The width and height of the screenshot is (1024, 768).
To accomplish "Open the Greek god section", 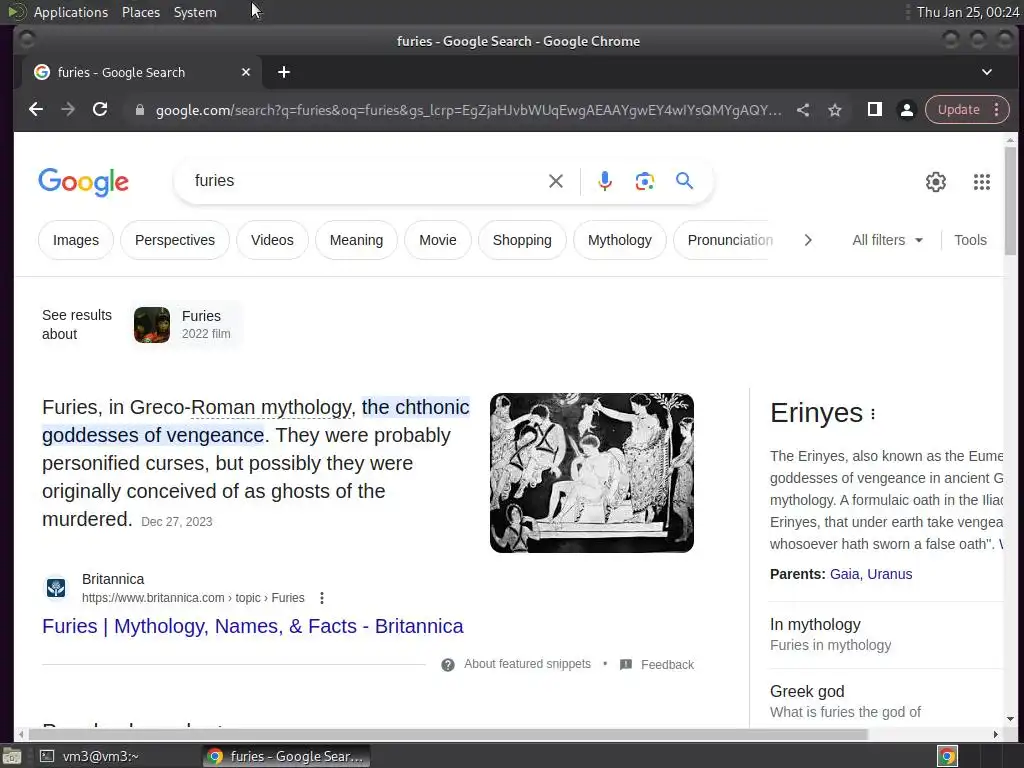I will (886, 701).
